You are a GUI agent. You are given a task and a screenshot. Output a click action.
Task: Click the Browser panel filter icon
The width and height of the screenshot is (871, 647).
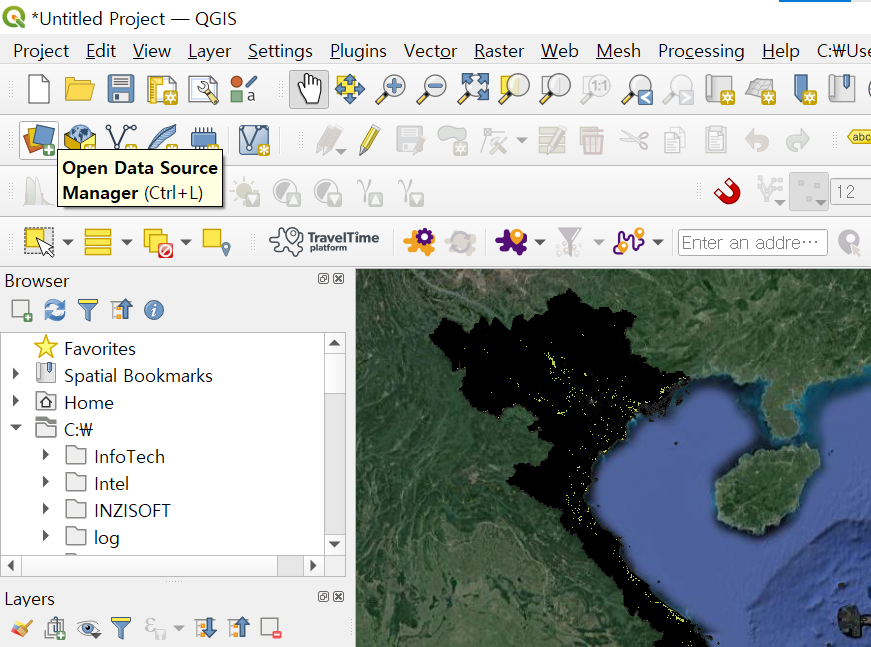coord(88,310)
